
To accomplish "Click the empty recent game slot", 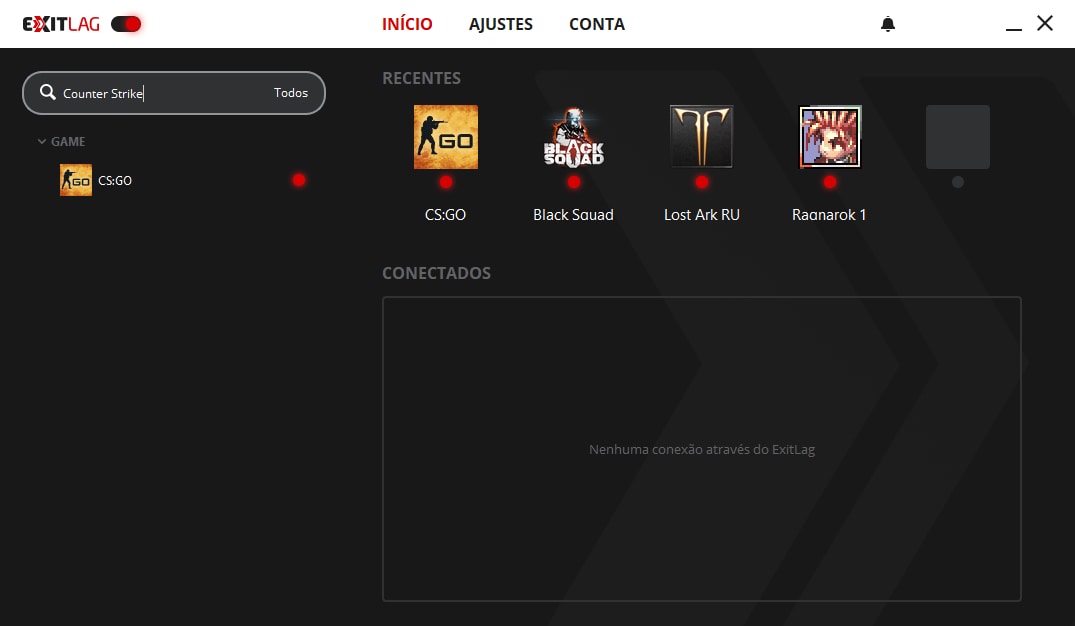I will click(x=958, y=136).
